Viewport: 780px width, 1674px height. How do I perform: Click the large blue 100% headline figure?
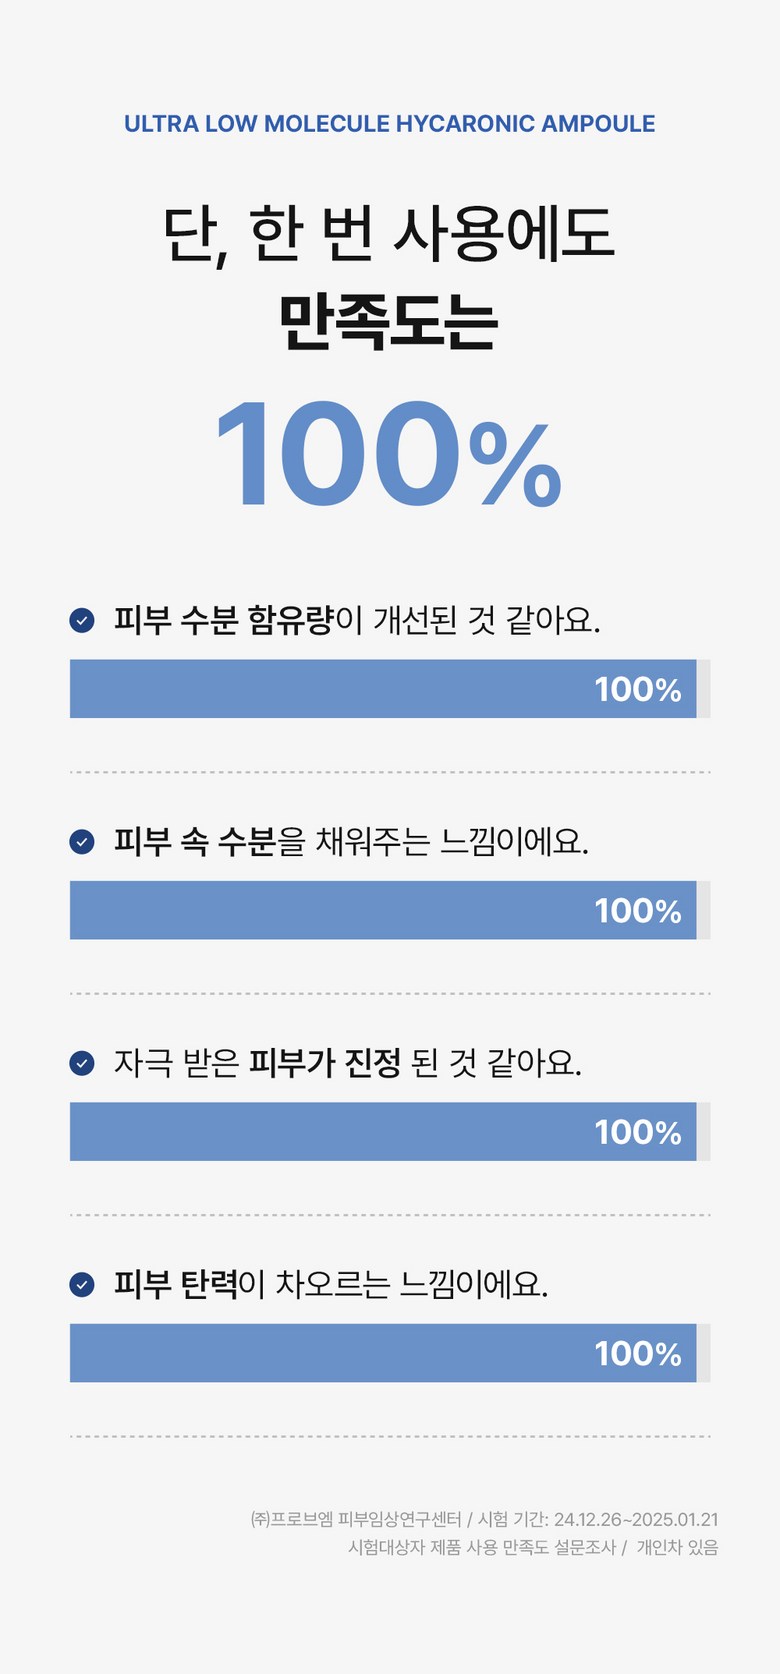point(388,455)
